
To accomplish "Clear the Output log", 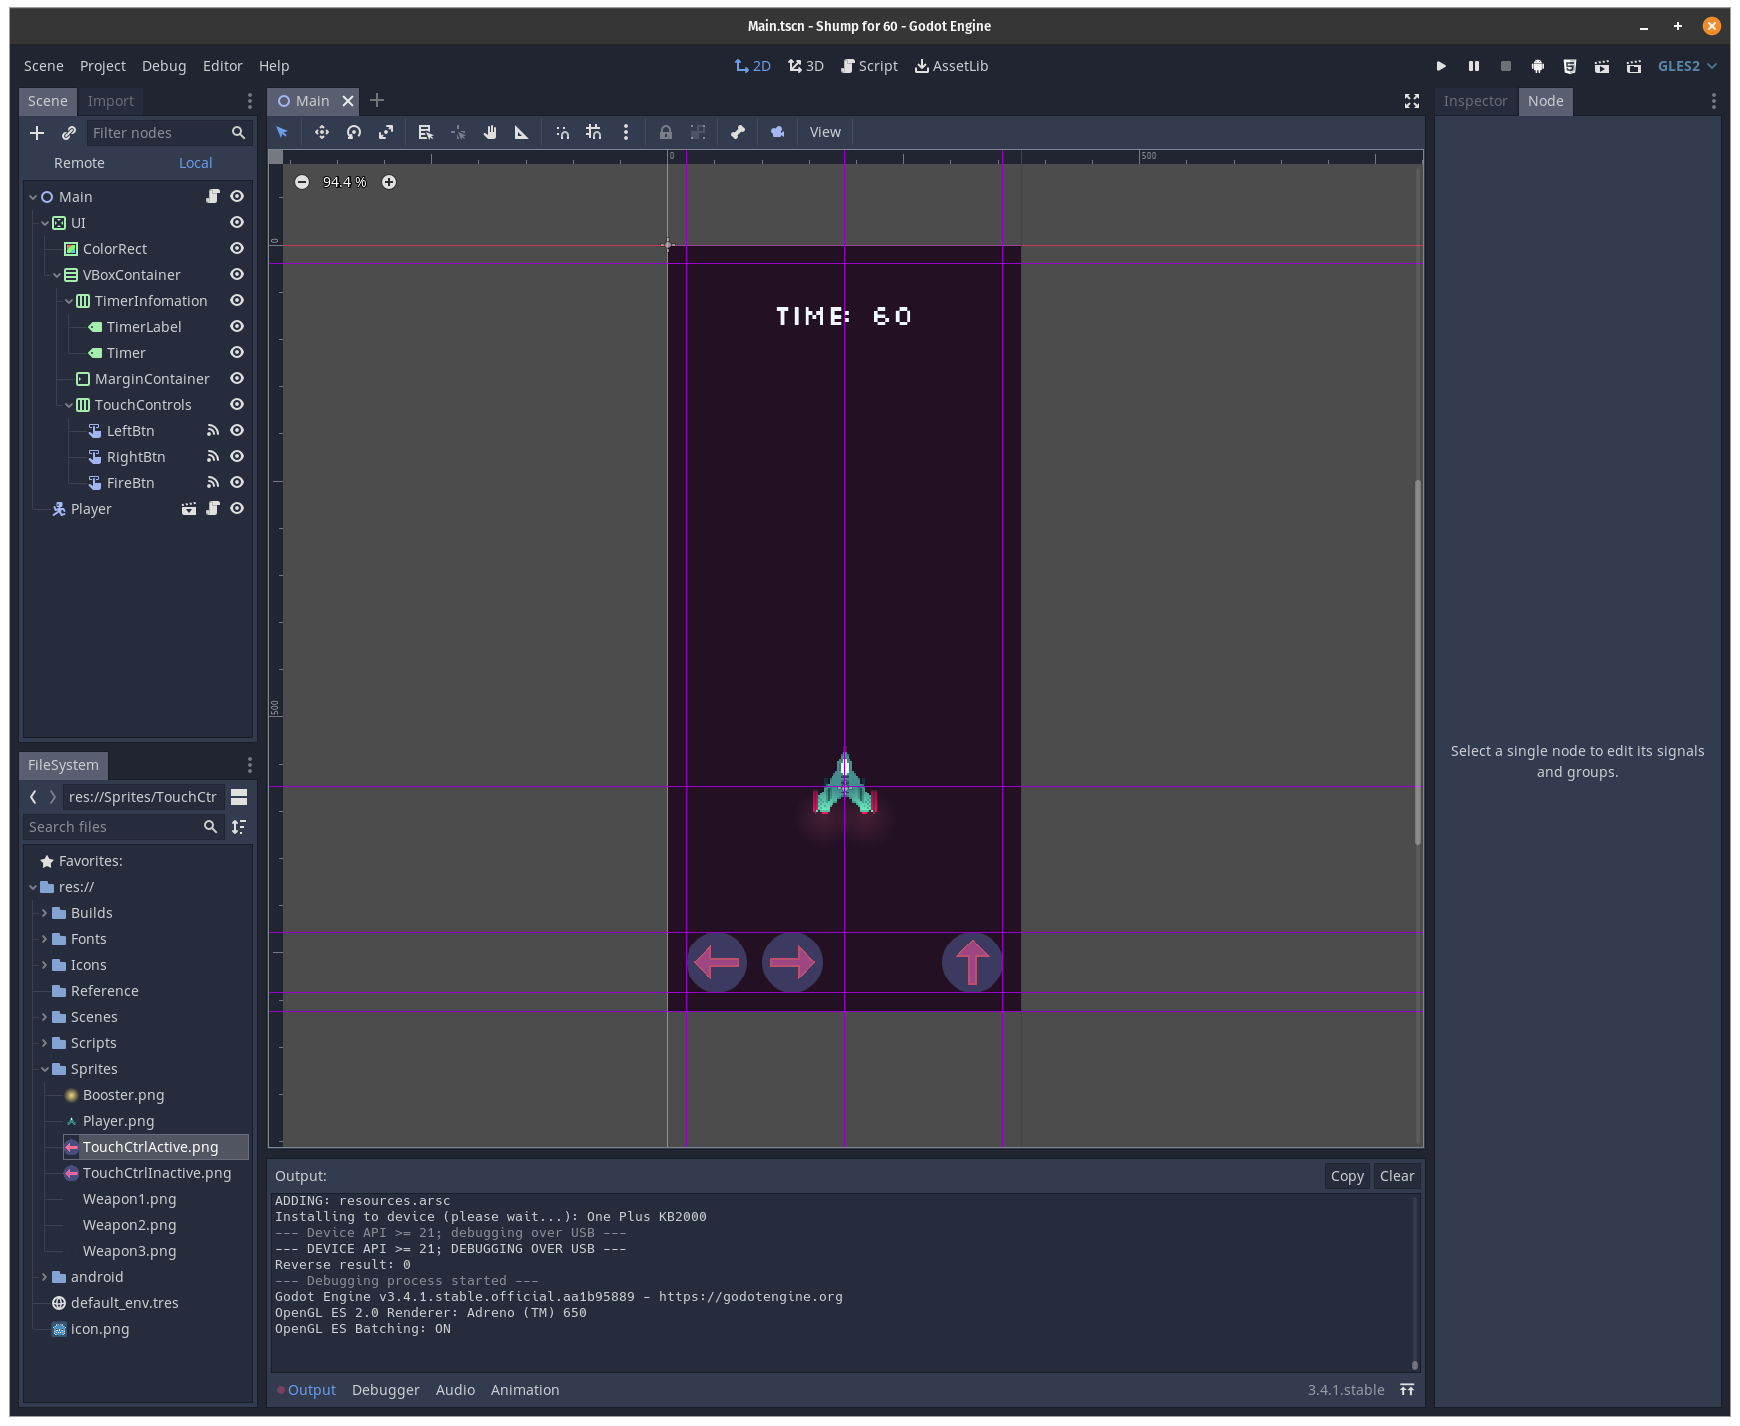I will [x=1397, y=1176].
